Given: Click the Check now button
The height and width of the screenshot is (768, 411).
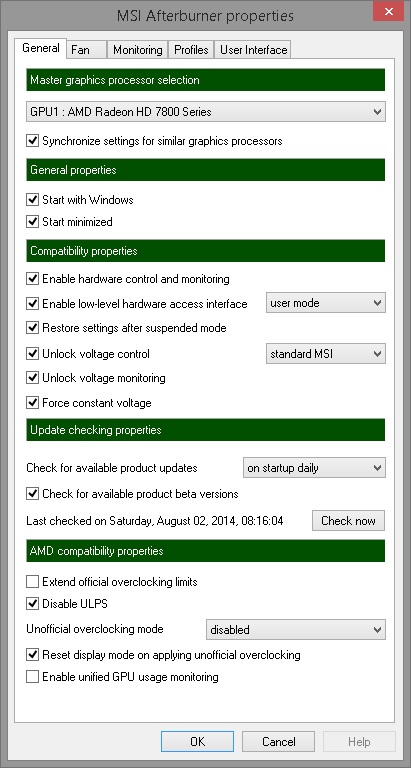Looking at the screenshot, I should point(348,521).
